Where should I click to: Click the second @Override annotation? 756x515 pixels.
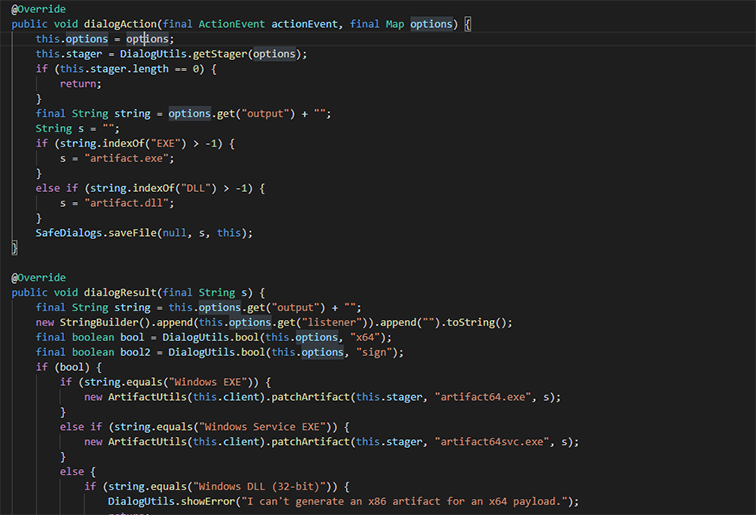click(x=39, y=278)
